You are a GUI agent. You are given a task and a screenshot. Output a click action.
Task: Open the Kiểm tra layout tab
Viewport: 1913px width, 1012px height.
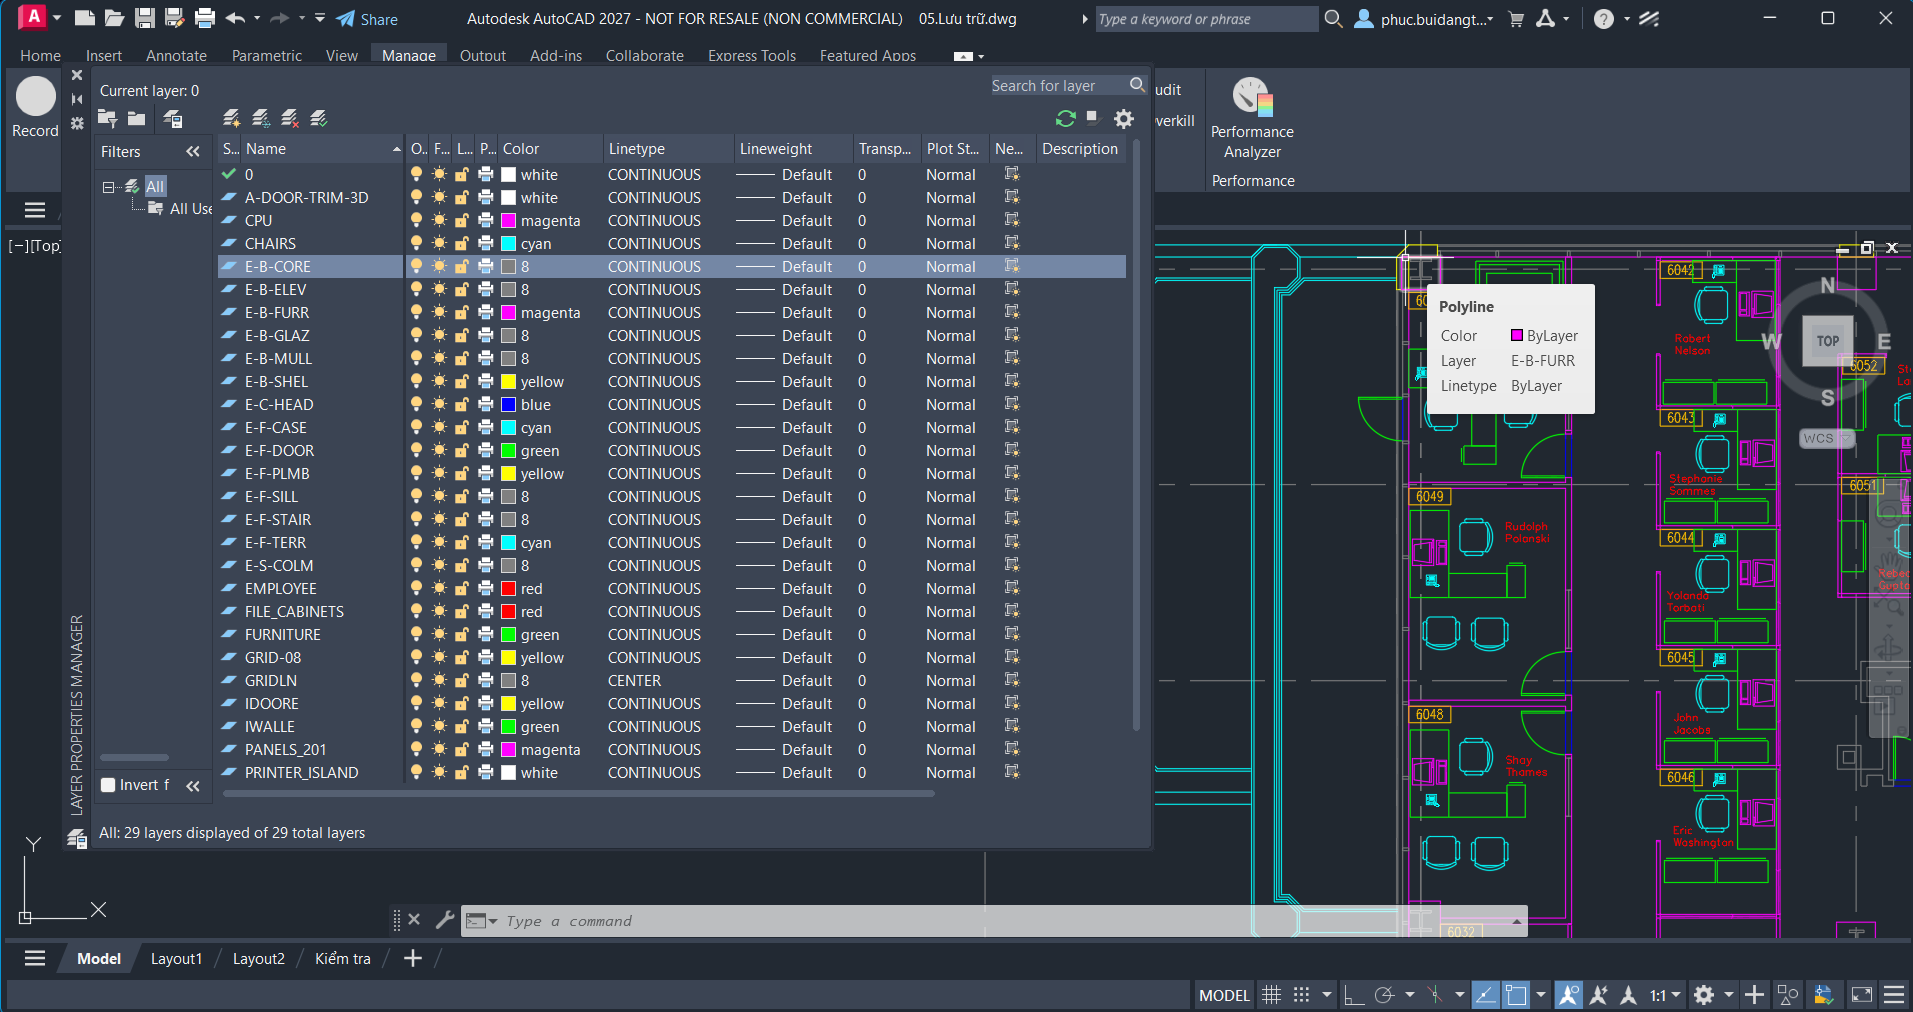(342, 958)
